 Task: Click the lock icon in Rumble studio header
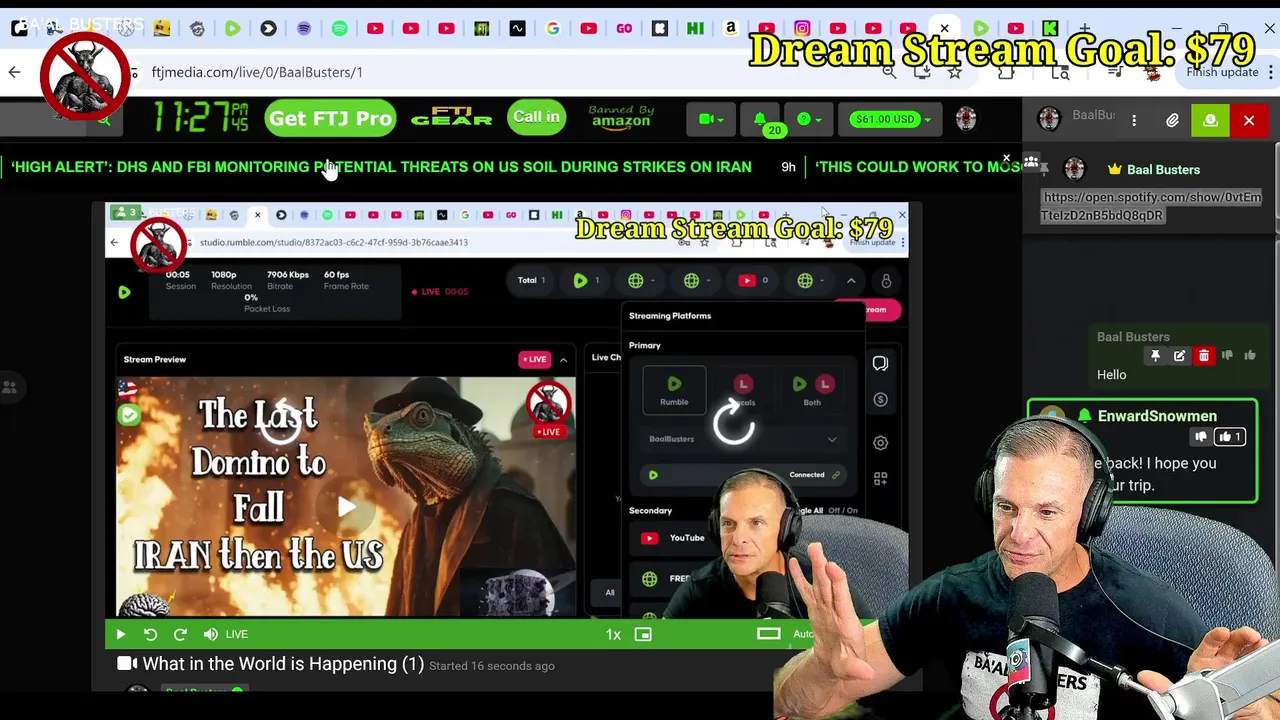(885, 281)
